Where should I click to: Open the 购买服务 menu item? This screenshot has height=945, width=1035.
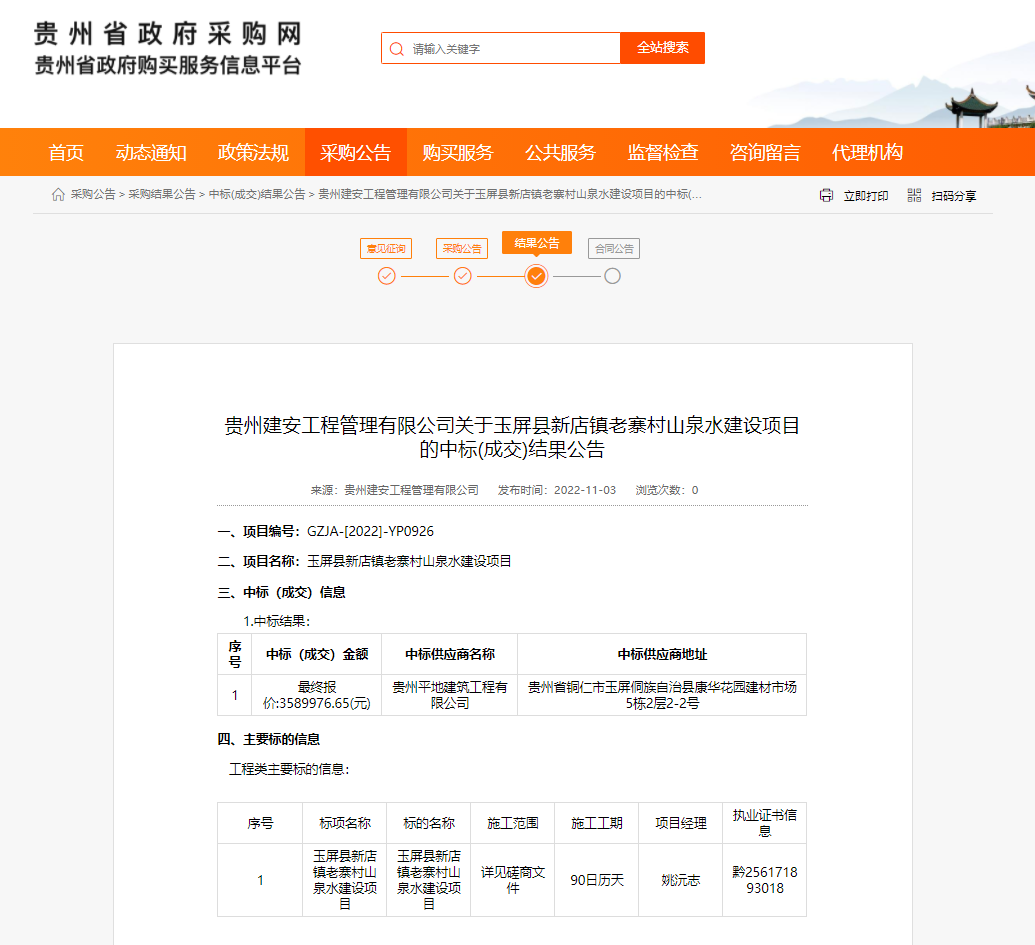(x=458, y=152)
